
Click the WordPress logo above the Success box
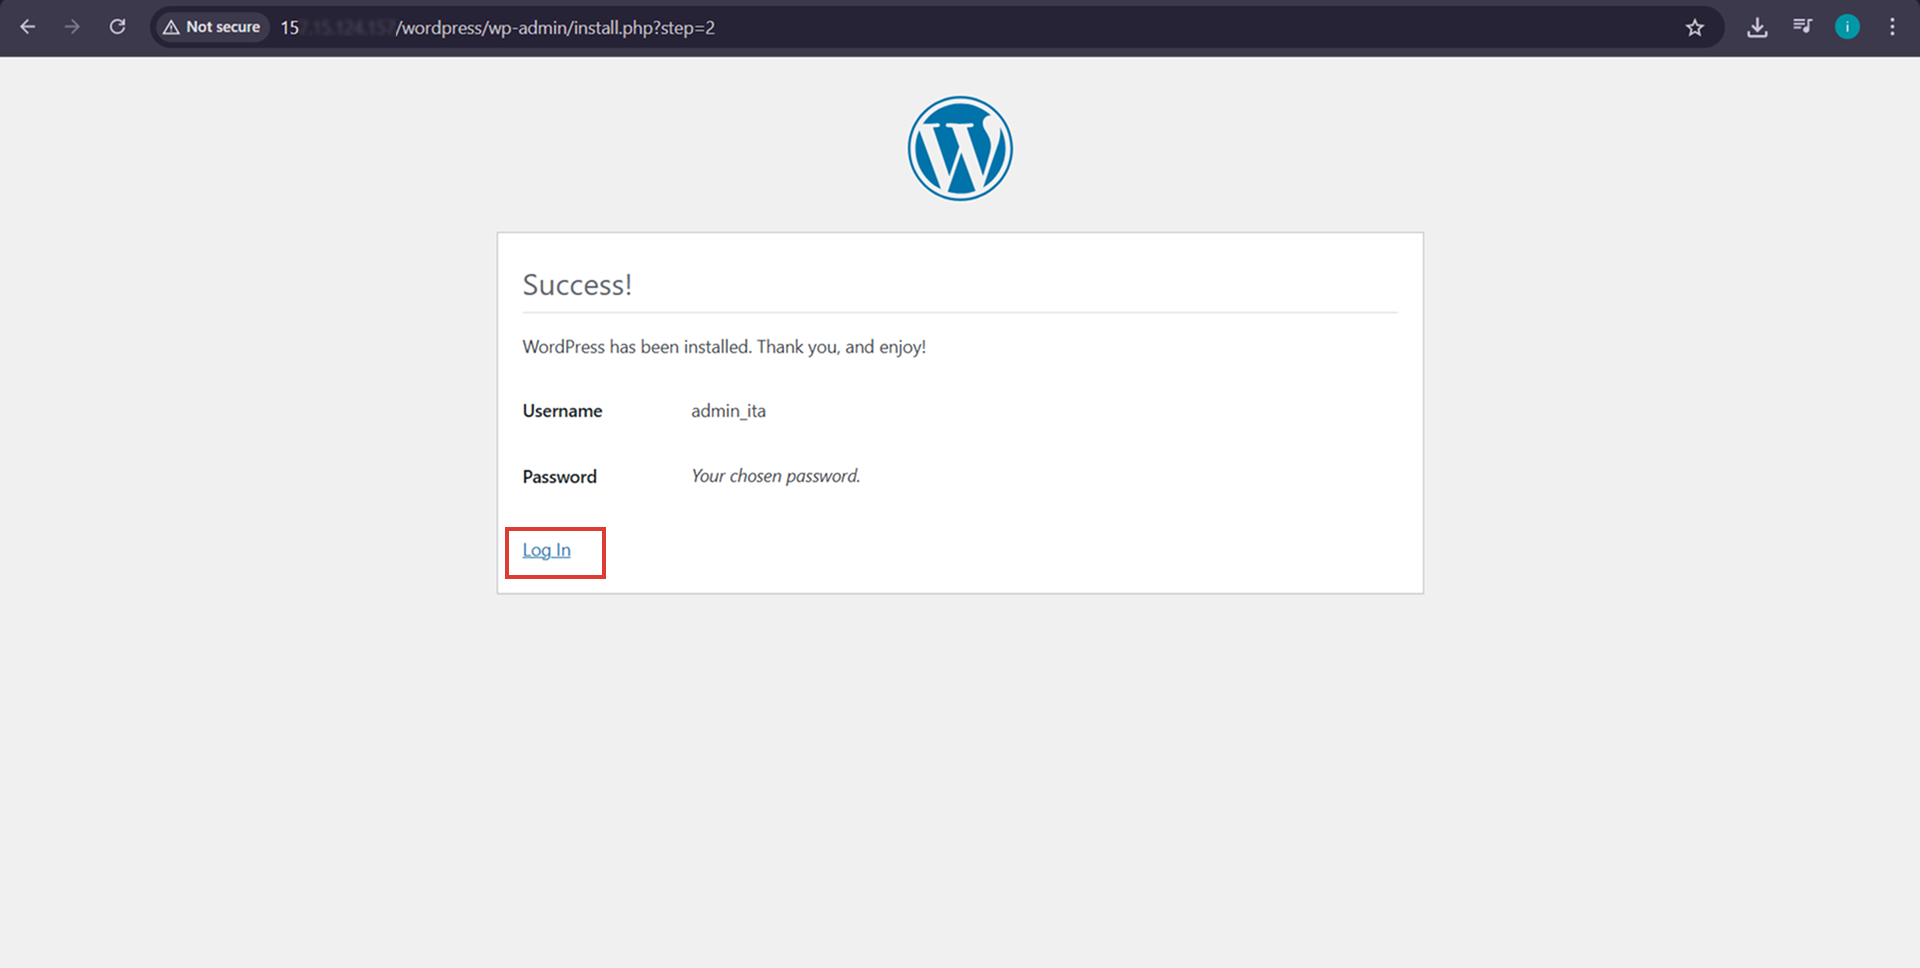pos(959,147)
